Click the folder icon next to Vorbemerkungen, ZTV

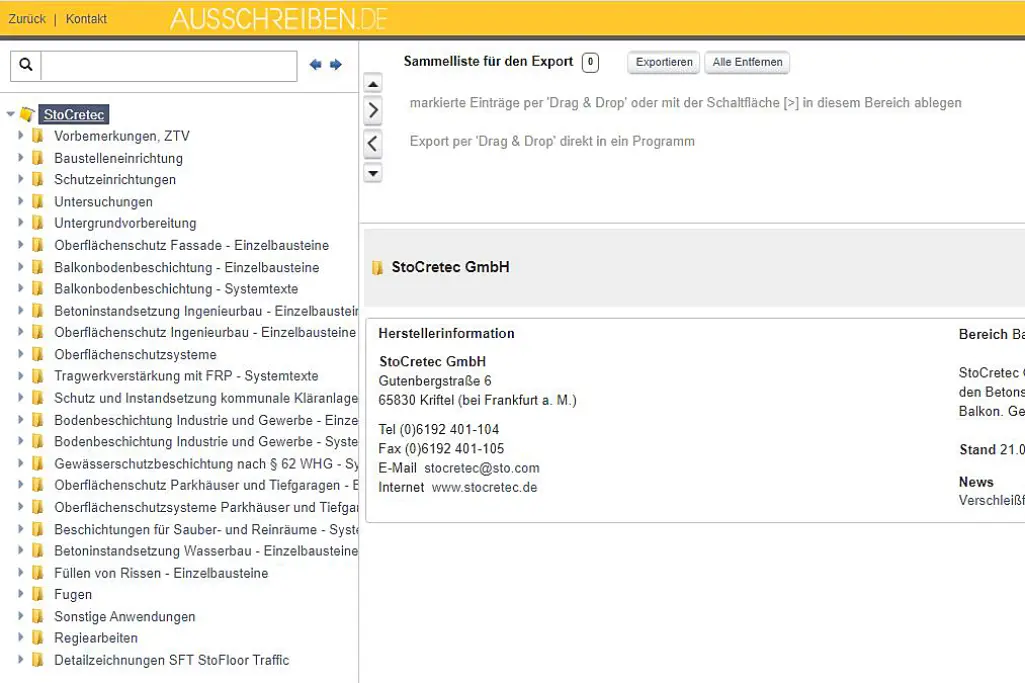coord(37,136)
